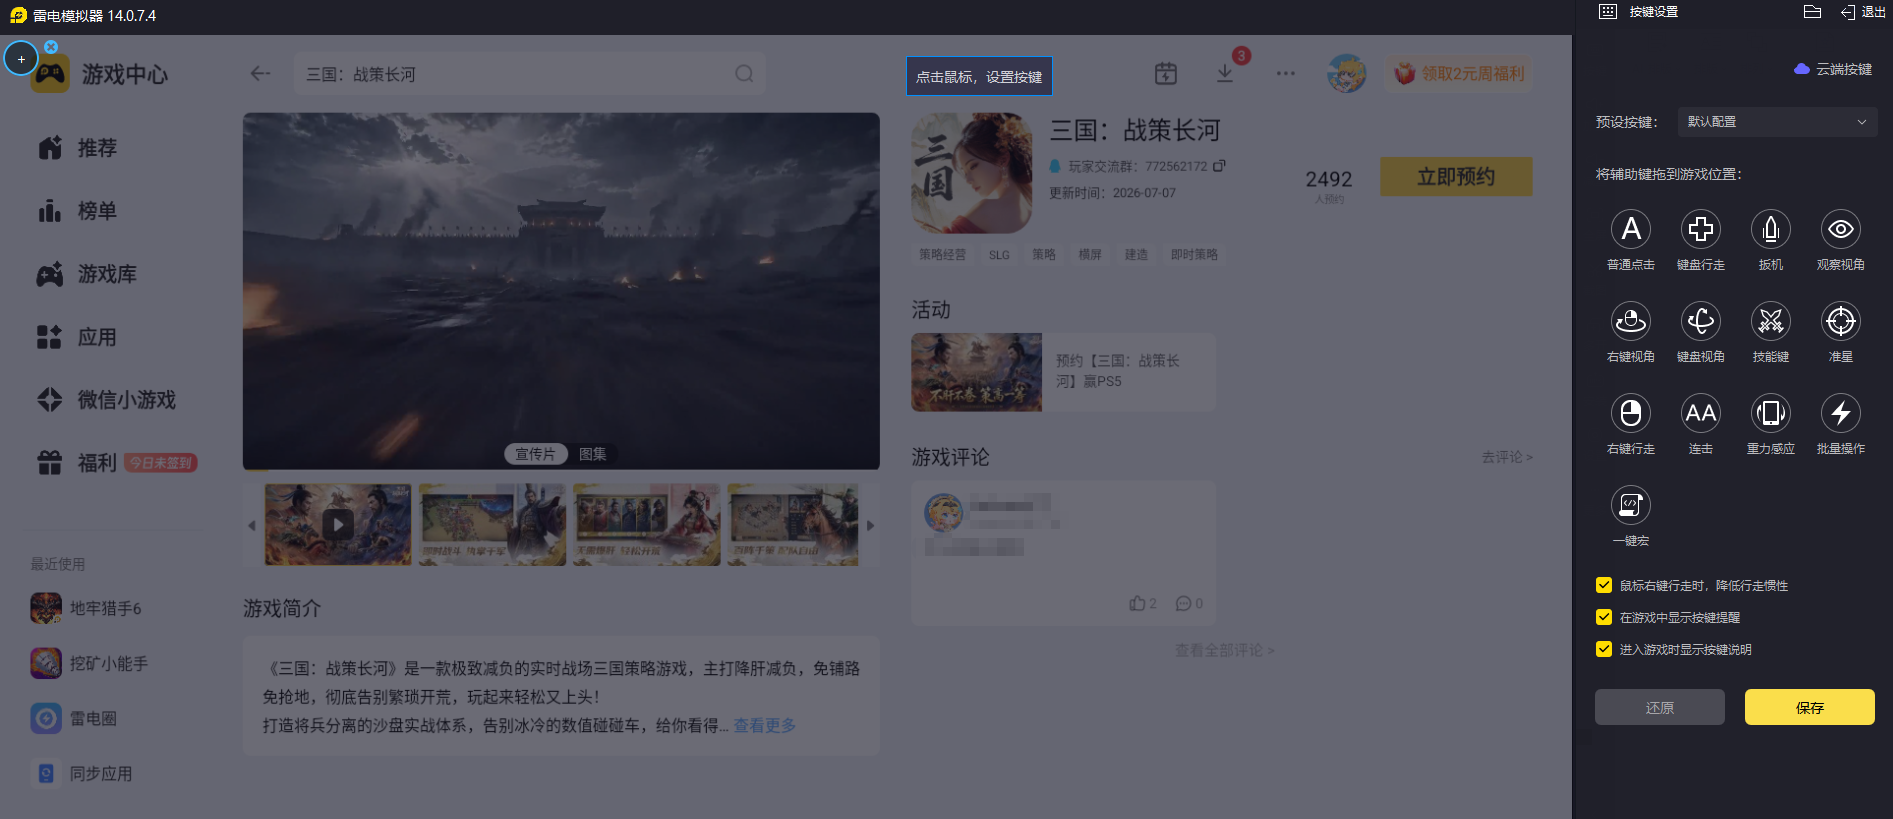The height and width of the screenshot is (819, 1893).
Task: Open 同步应用 from recently used
Action: pos(82,773)
